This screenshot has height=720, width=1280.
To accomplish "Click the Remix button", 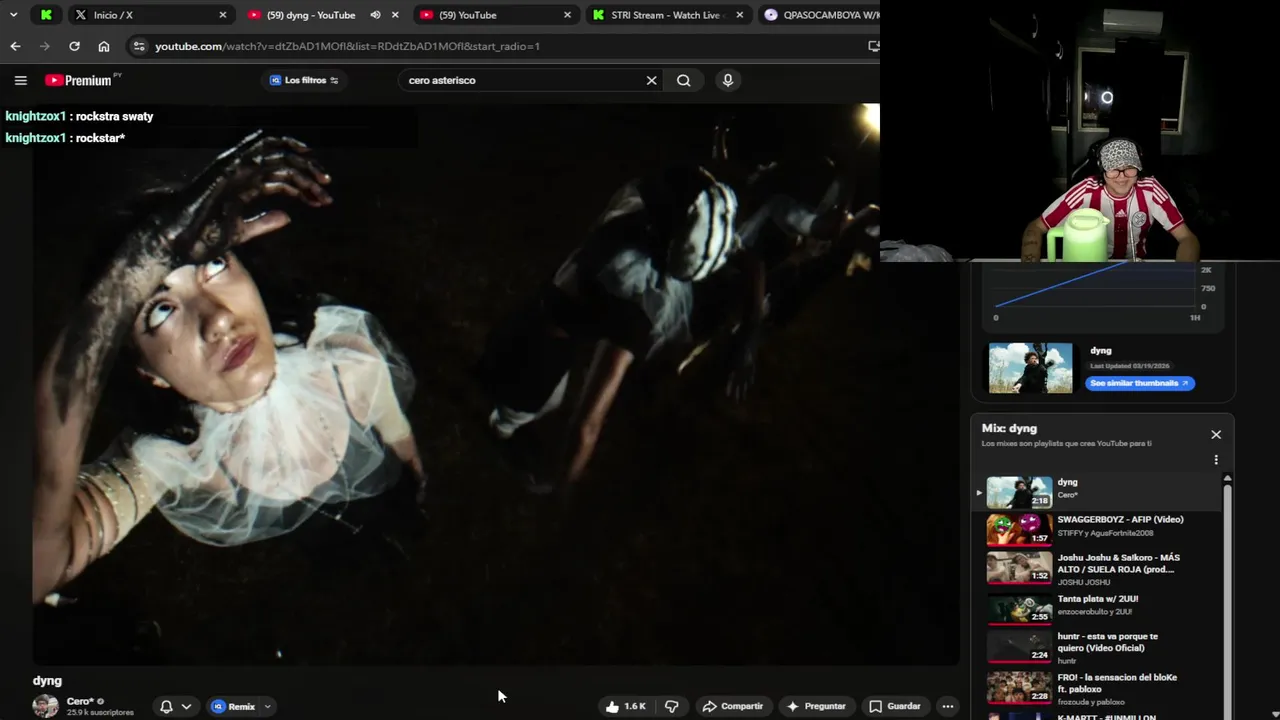I will click(x=233, y=706).
